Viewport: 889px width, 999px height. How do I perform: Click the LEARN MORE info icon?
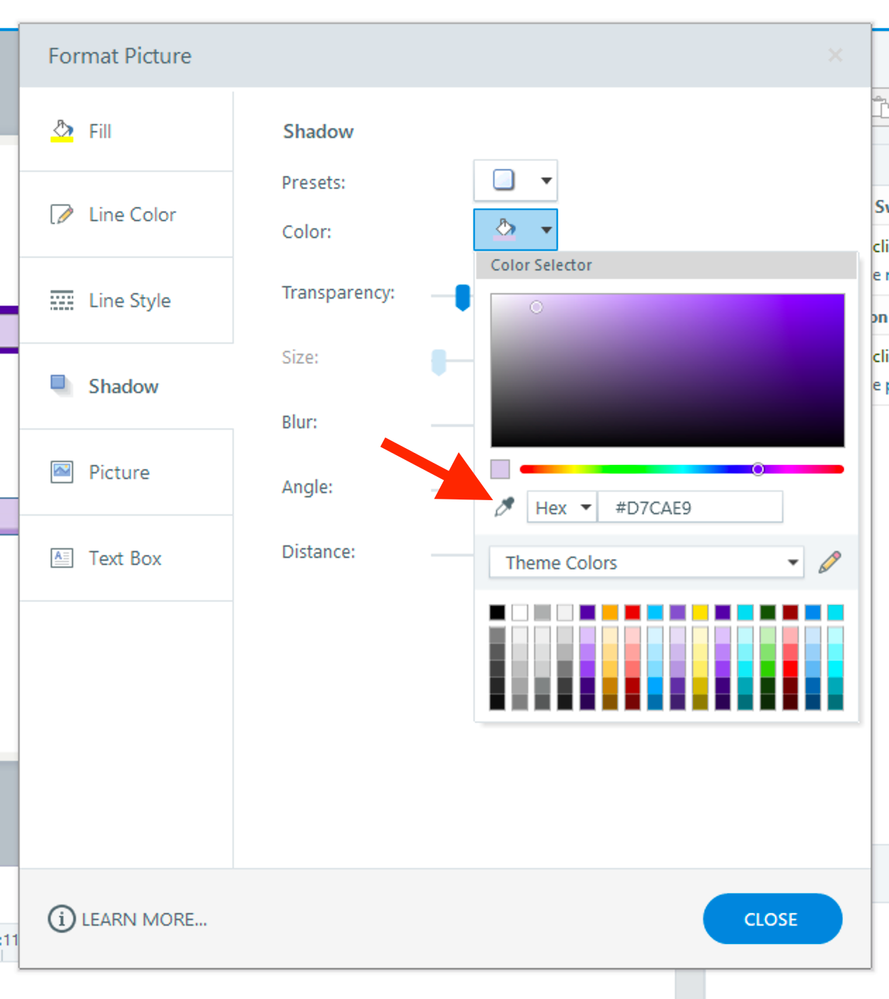(62, 919)
